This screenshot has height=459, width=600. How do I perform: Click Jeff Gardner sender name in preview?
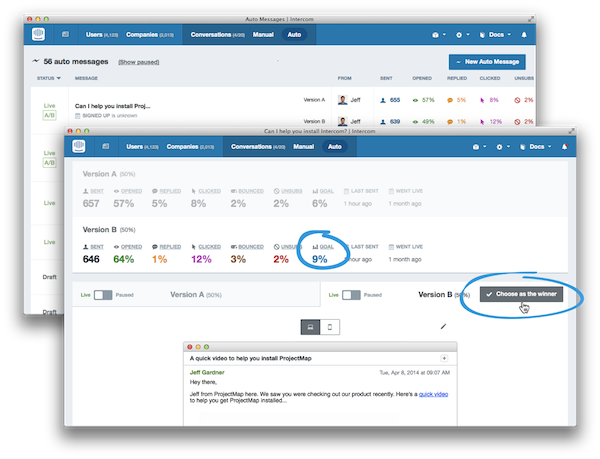tap(207, 372)
